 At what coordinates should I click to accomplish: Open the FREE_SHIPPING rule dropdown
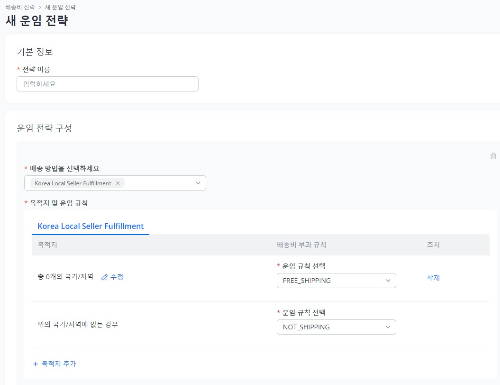pos(336,280)
